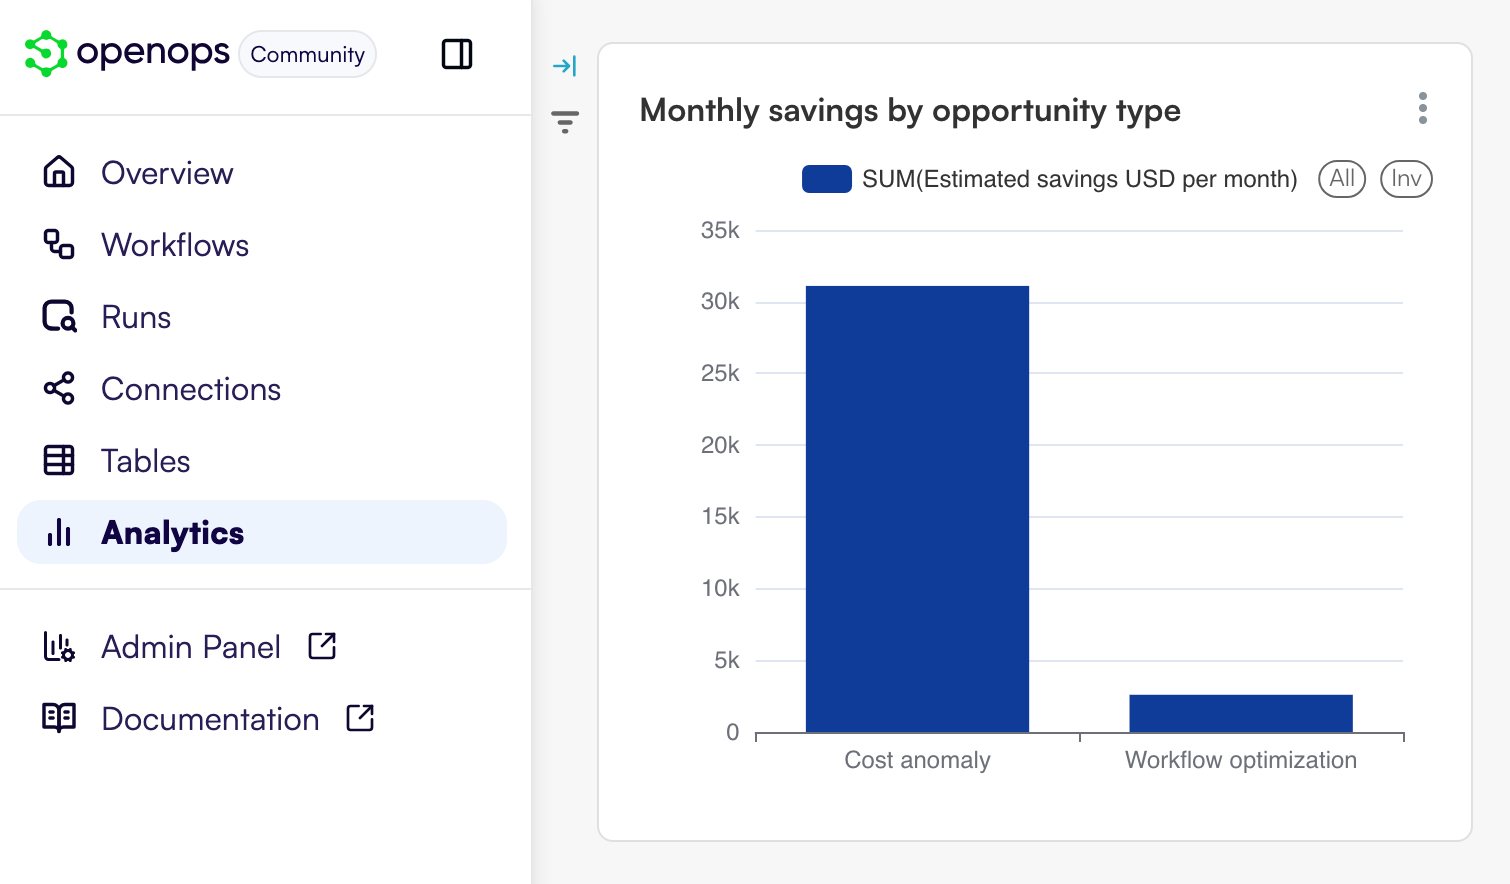
Task: Select the Workflows icon in the sidebar
Action: (x=59, y=245)
